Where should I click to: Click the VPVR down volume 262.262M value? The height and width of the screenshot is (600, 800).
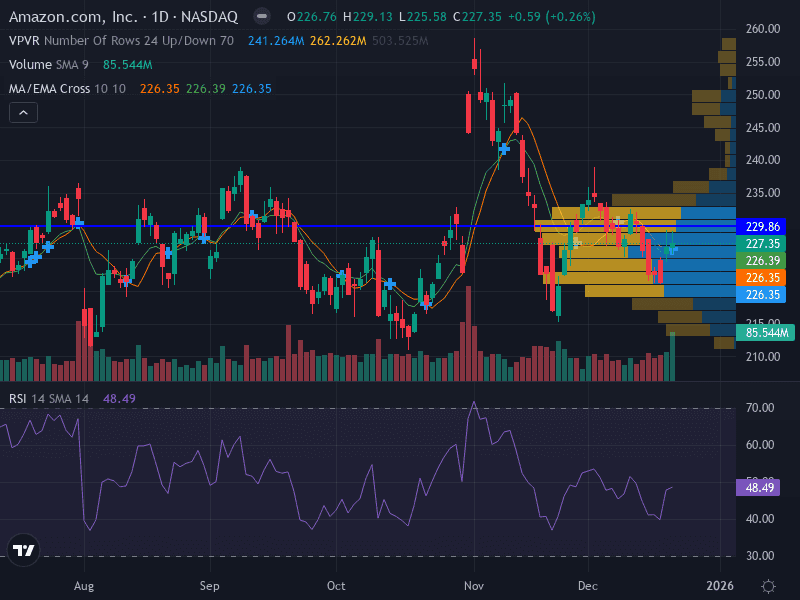pos(338,41)
